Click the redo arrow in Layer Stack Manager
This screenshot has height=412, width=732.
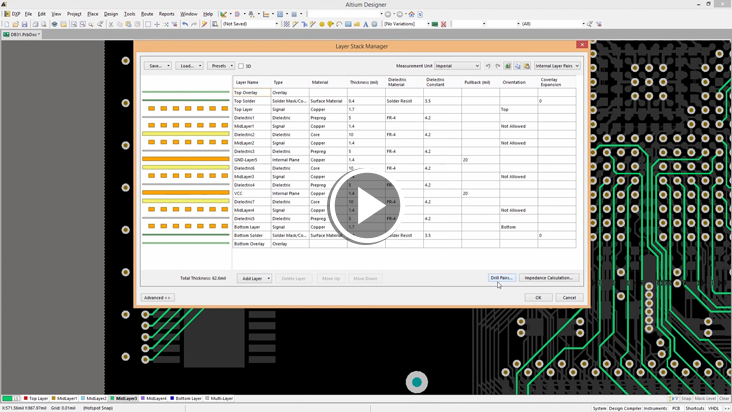tap(497, 66)
